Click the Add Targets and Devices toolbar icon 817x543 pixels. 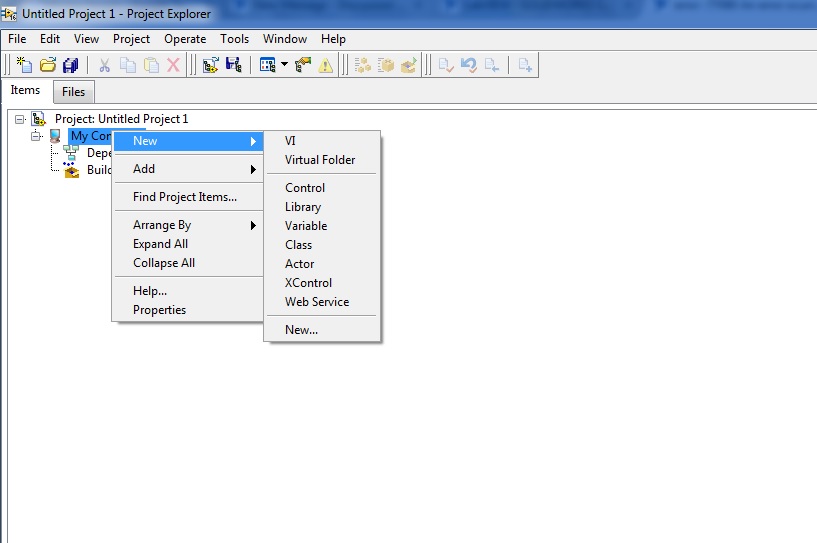(x=211, y=65)
